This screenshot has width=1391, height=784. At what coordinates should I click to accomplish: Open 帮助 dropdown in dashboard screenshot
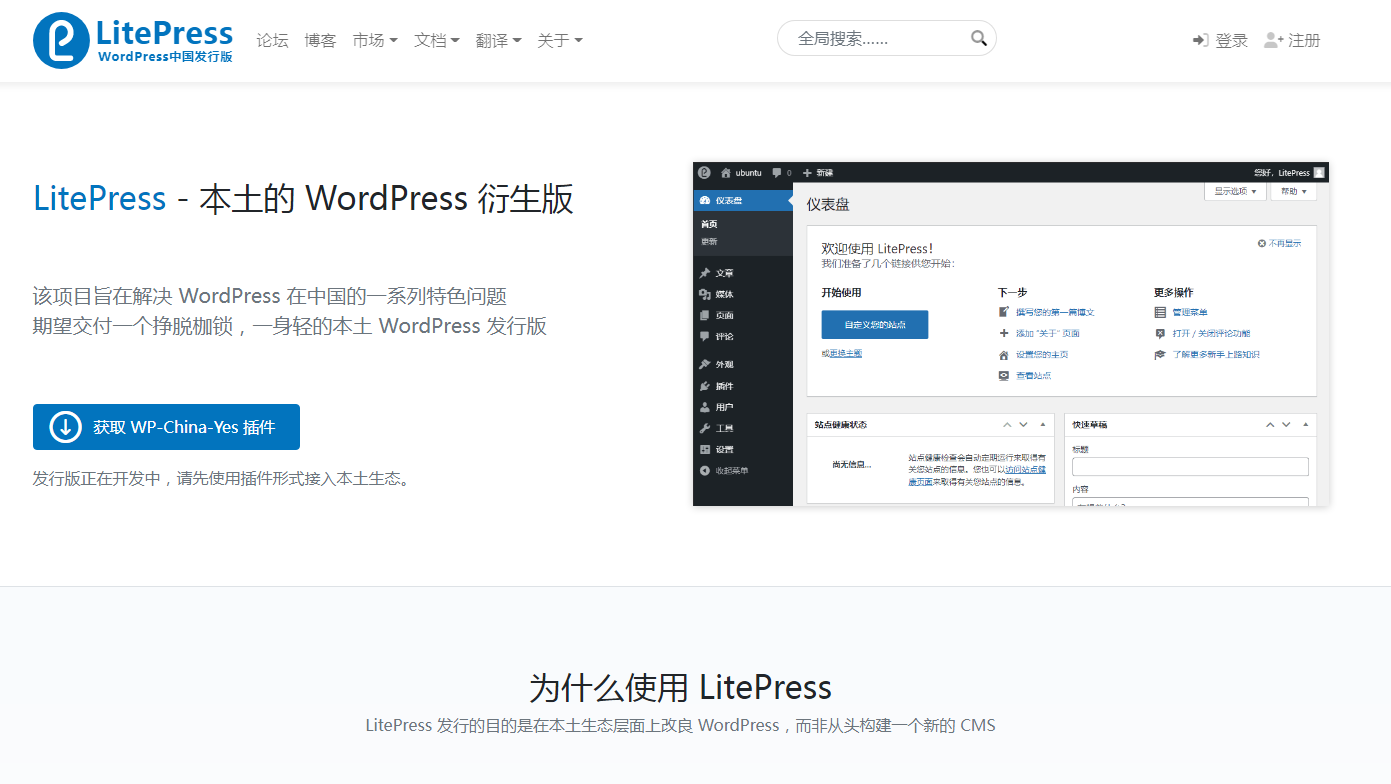click(1294, 191)
